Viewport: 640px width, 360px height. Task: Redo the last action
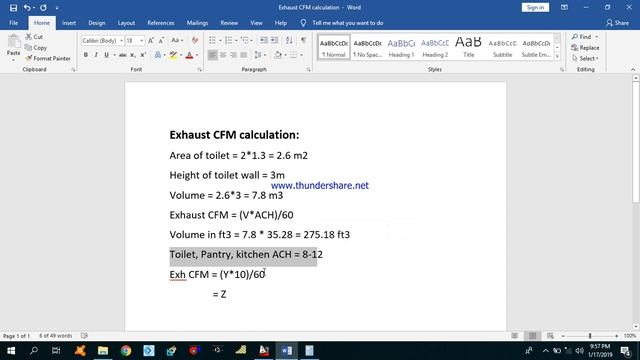(x=43, y=7)
